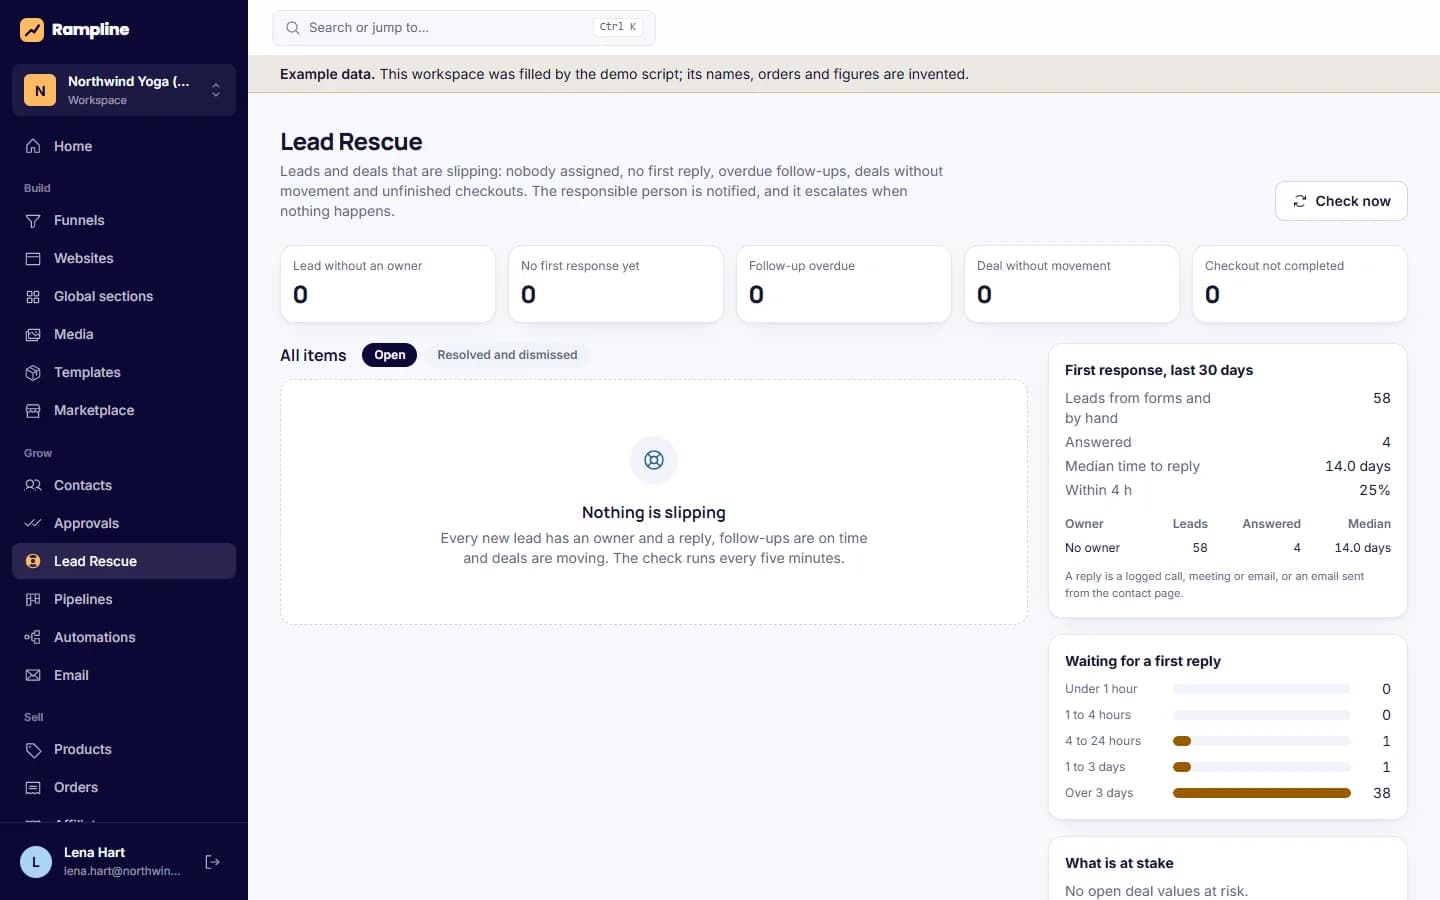Click the search magnifier icon
1440x900 pixels.
point(293,28)
